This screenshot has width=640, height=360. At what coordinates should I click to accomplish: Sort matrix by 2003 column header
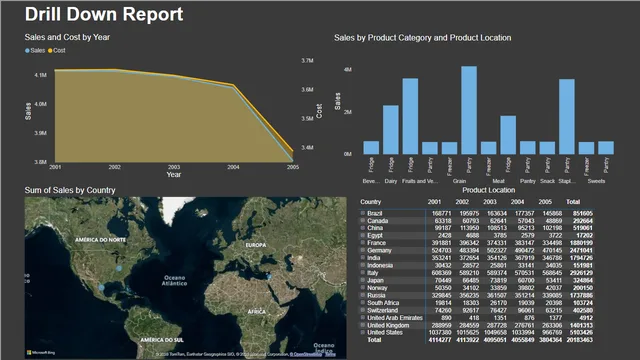coord(490,202)
